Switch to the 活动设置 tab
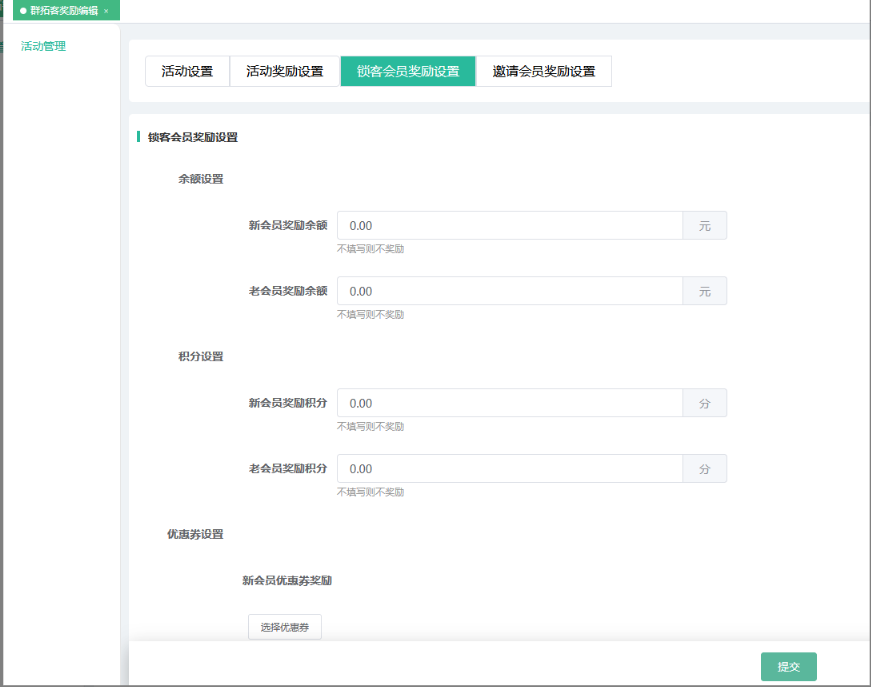This screenshot has width=871, height=687. tap(187, 72)
